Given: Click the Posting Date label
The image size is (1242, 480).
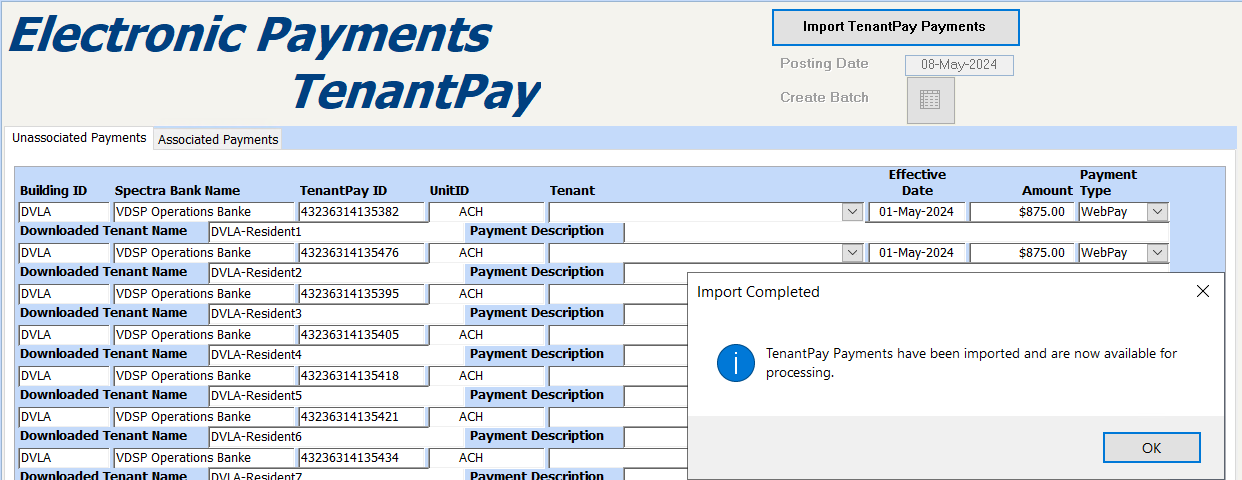Looking at the screenshot, I should pos(824,64).
